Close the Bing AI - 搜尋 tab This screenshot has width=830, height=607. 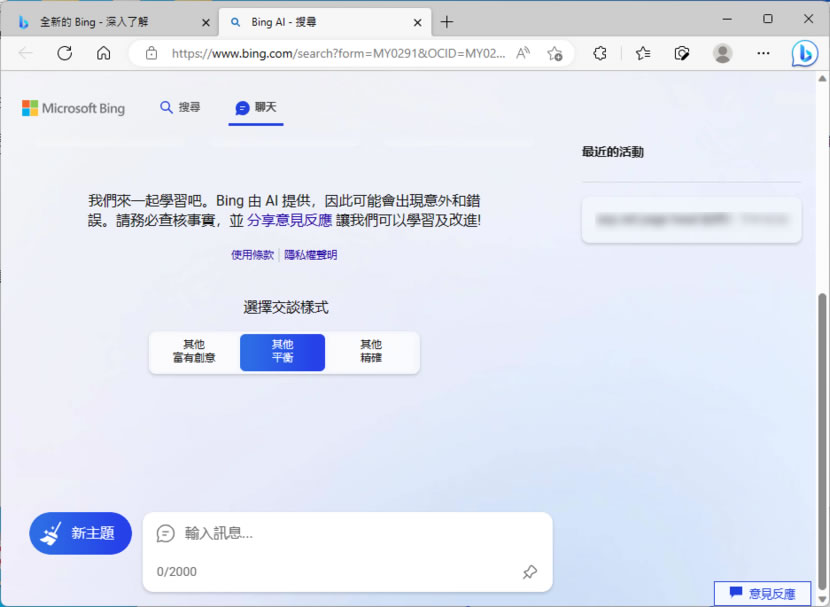coord(418,23)
